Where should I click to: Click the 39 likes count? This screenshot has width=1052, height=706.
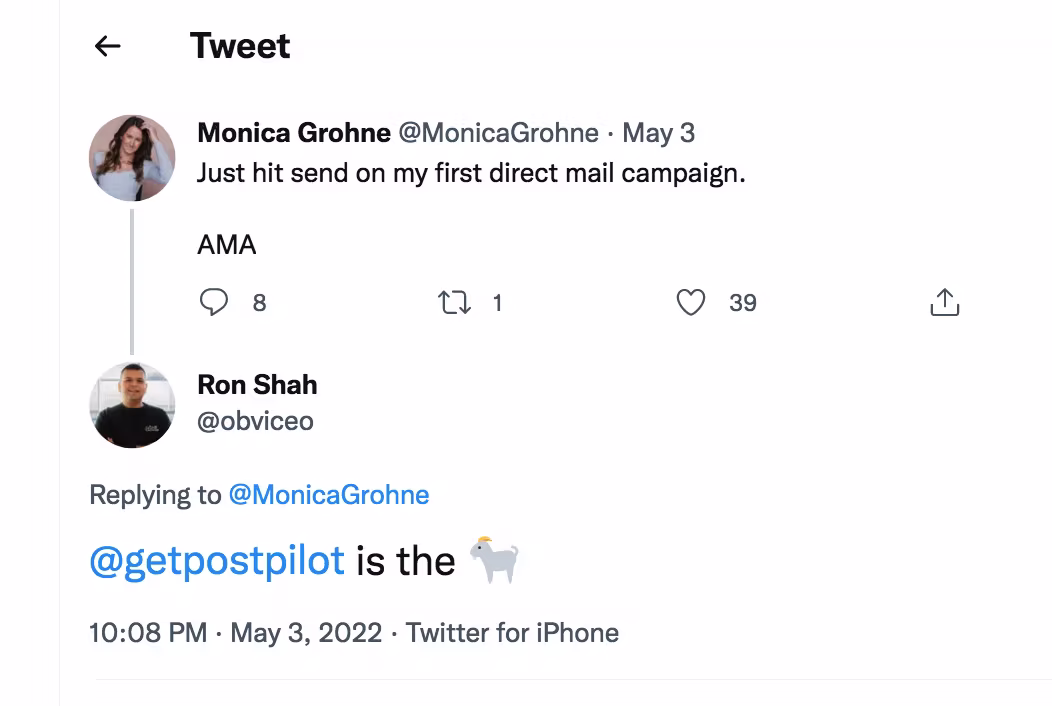coord(743,302)
